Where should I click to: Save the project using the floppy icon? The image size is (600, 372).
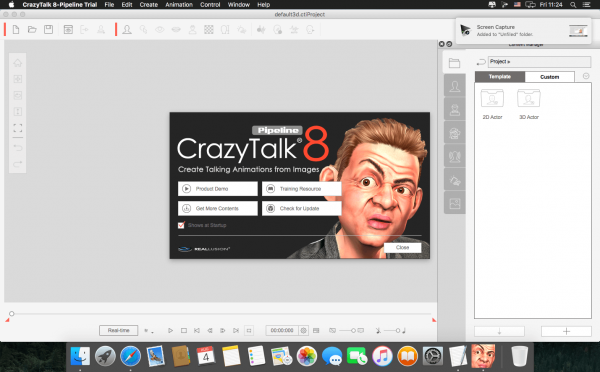(49, 29)
